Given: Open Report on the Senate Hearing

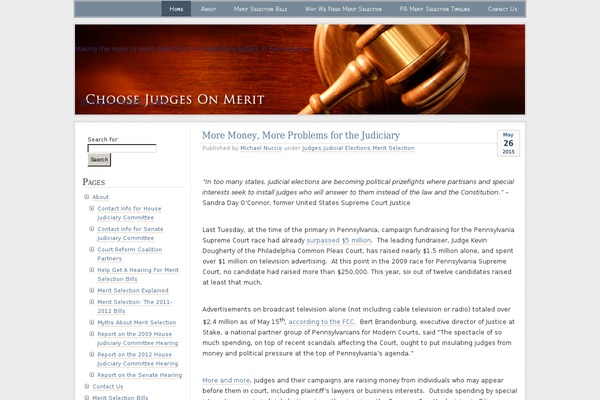Looking at the screenshot, I should click(x=140, y=375).
